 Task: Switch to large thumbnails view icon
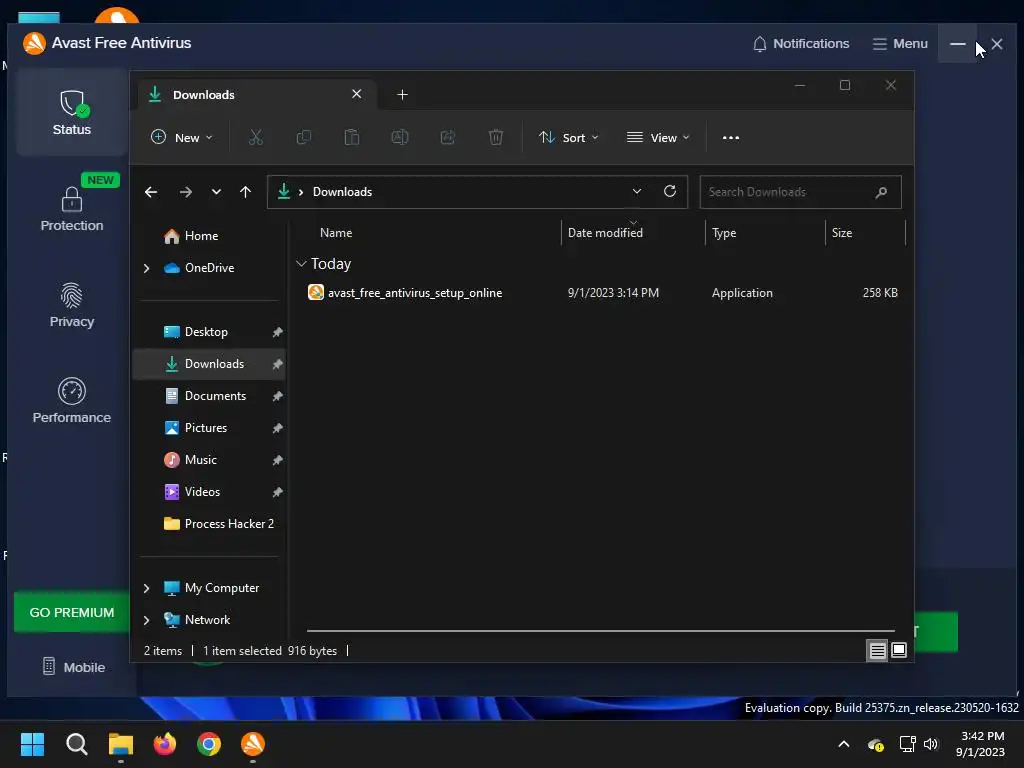tap(899, 650)
